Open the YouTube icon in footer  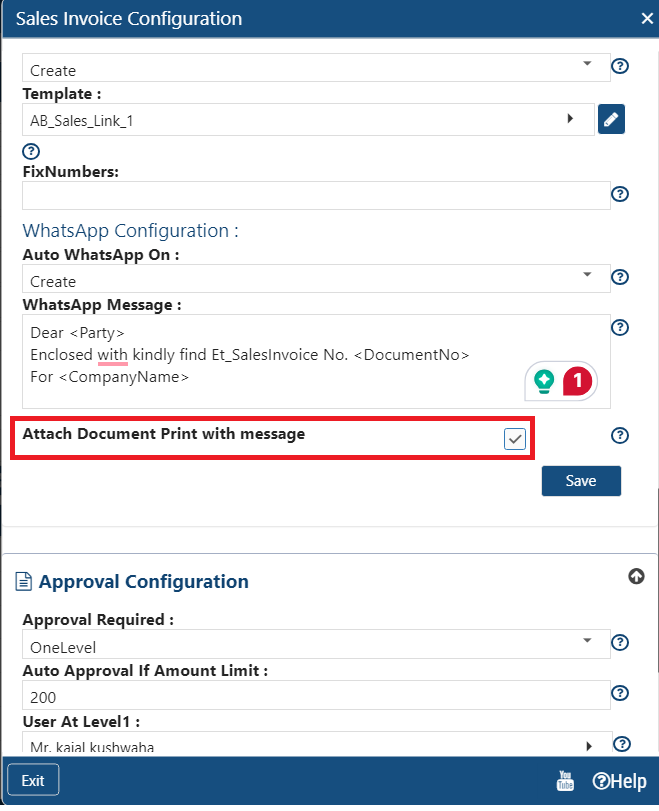click(565, 780)
